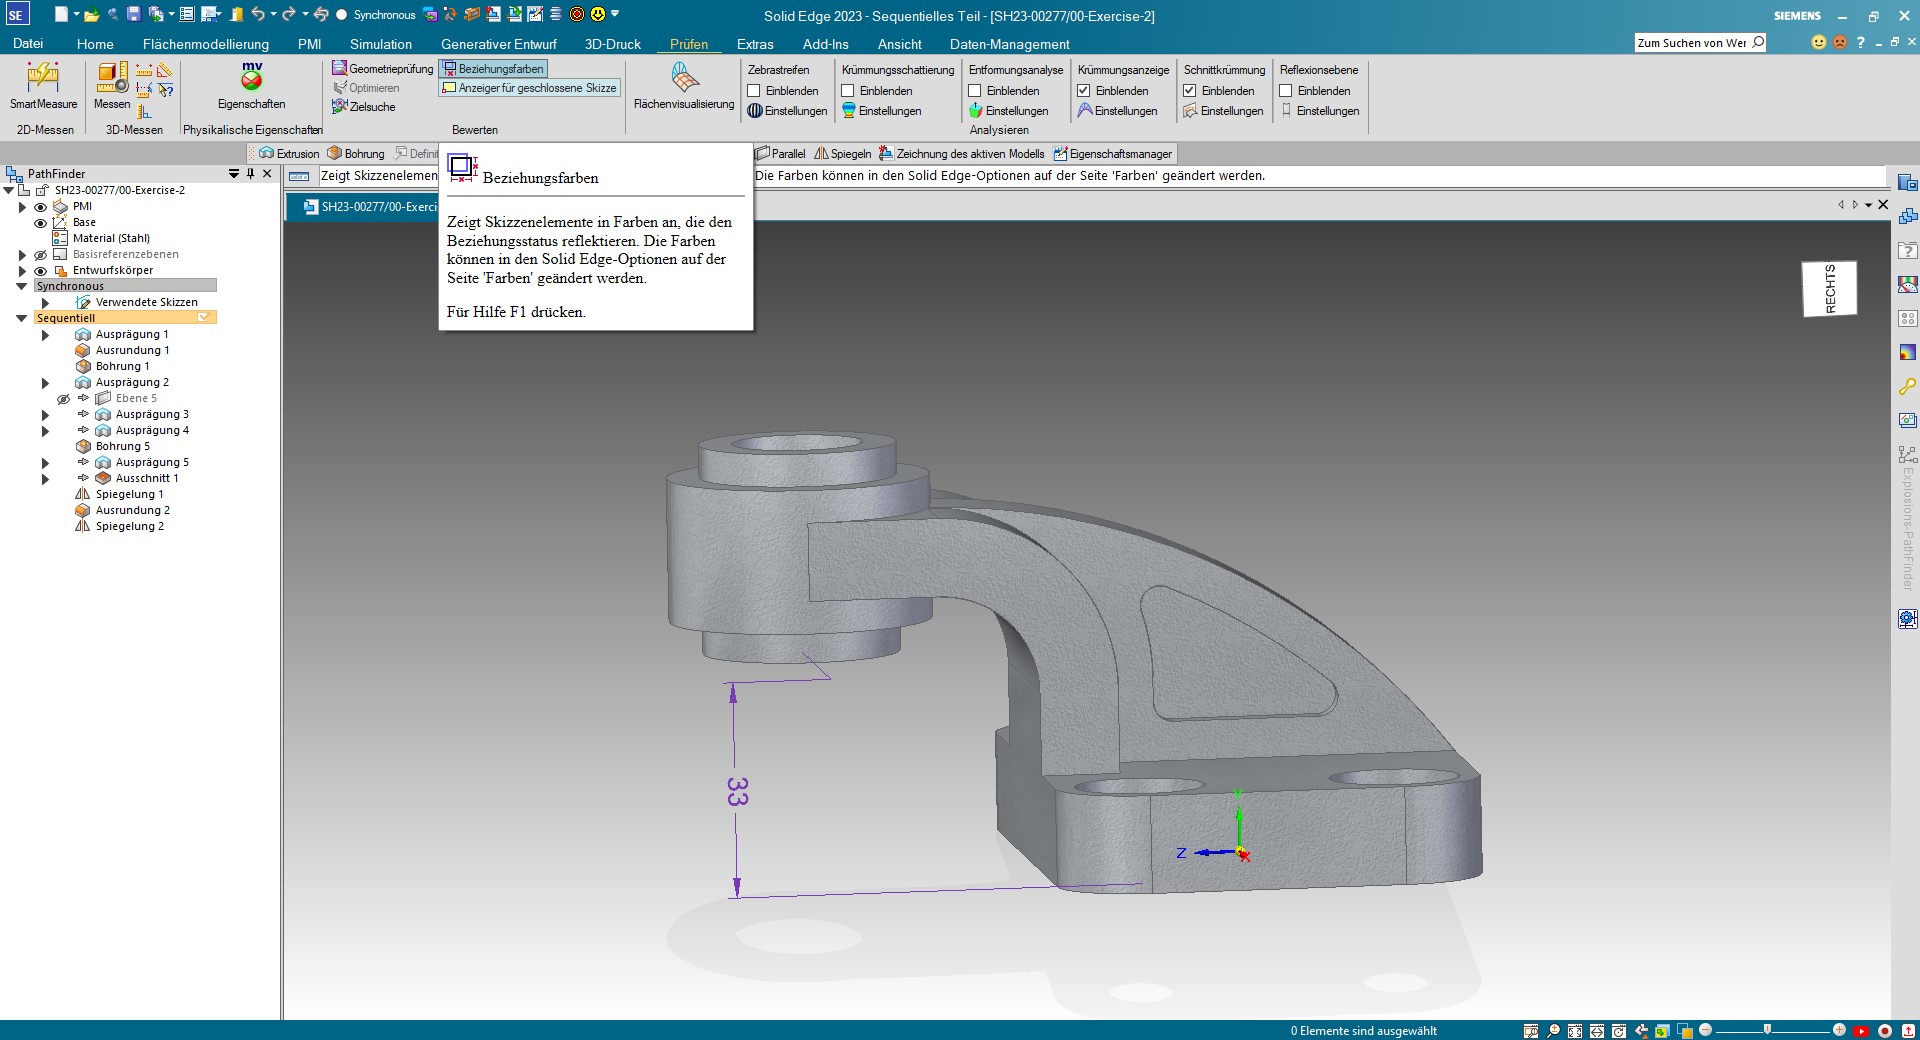Viewport: 1920px width, 1040px height.
Task: Expand Ausprägung 2 feature node
Action: tap(45, 383)
